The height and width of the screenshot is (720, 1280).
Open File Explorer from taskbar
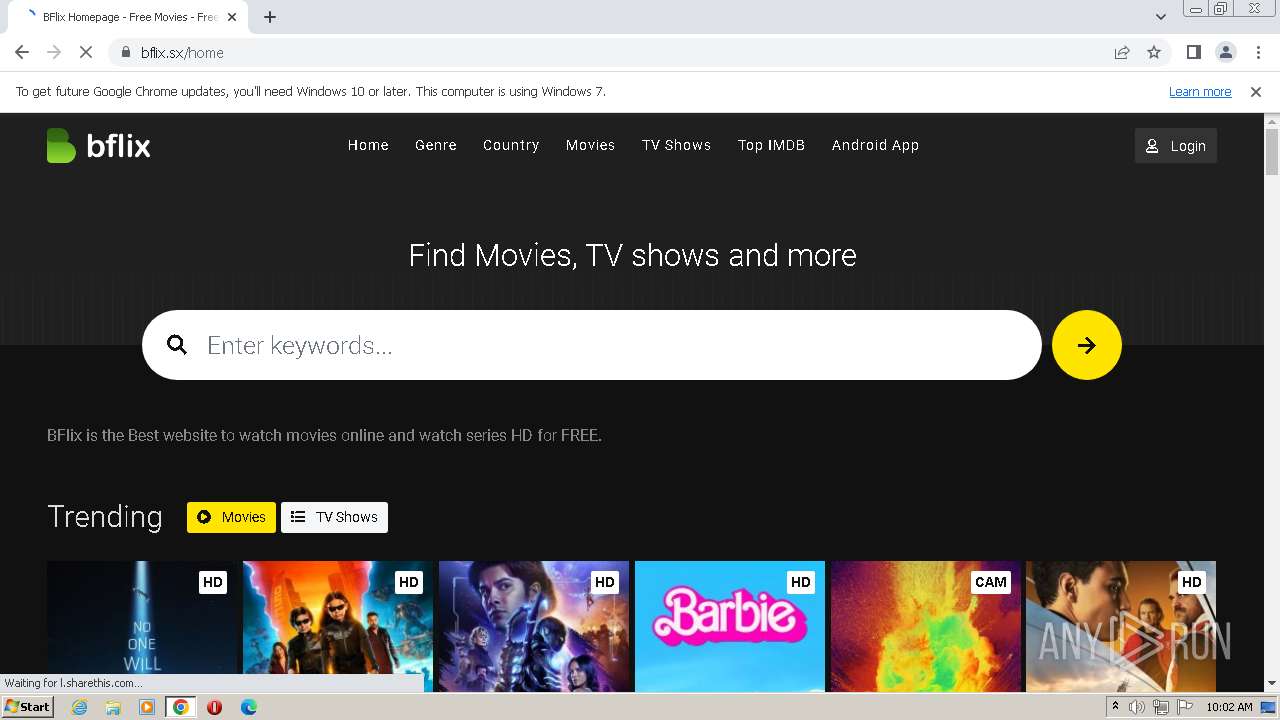[x=113, y=707]
